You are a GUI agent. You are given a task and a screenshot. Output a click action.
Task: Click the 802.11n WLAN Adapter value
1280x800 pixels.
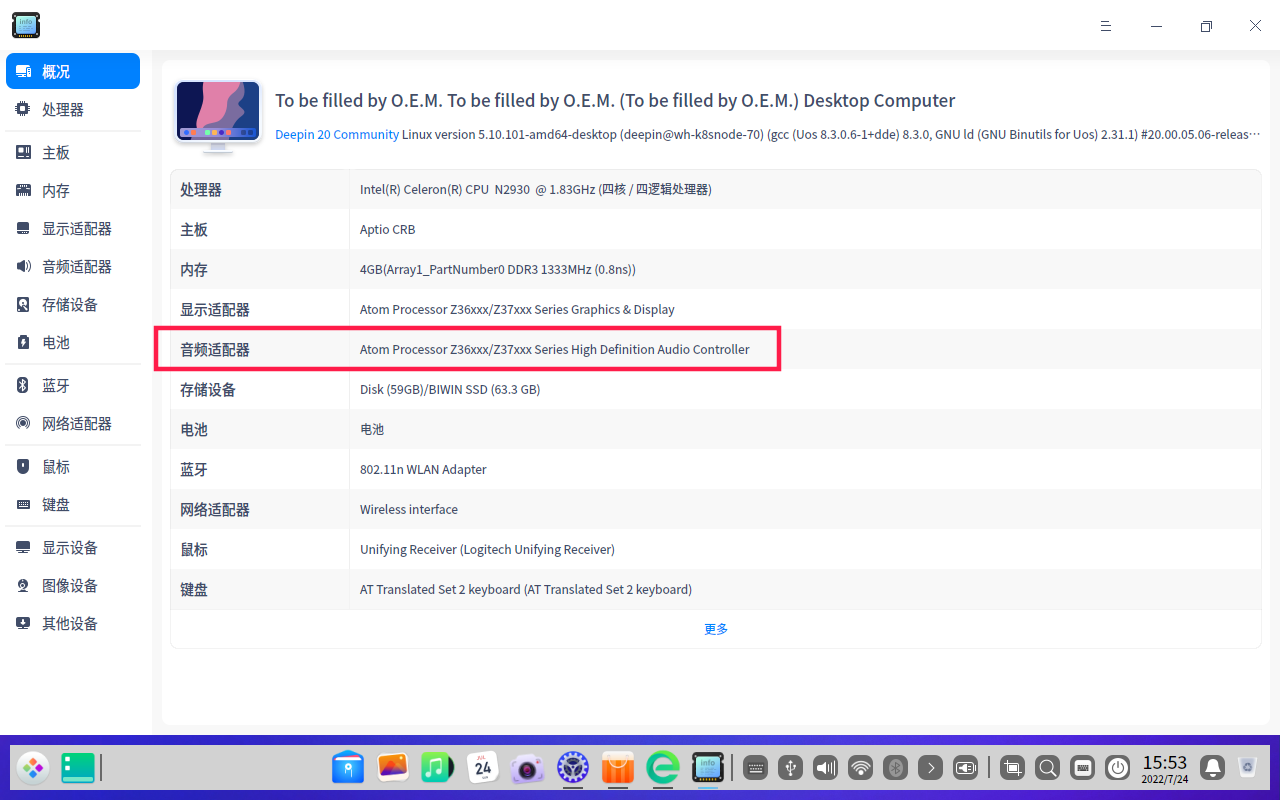423,469
